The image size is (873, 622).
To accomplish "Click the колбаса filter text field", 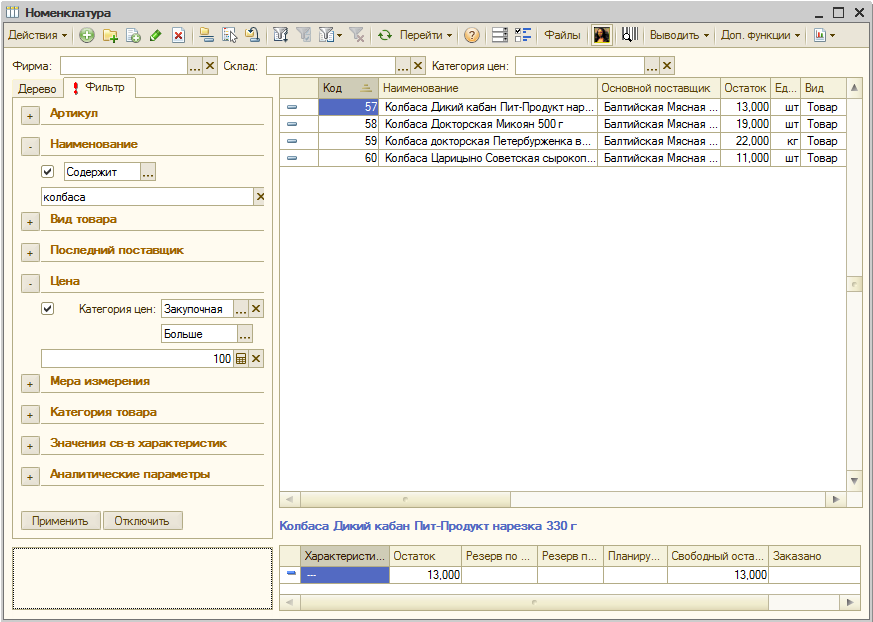I will click(147, 197).
